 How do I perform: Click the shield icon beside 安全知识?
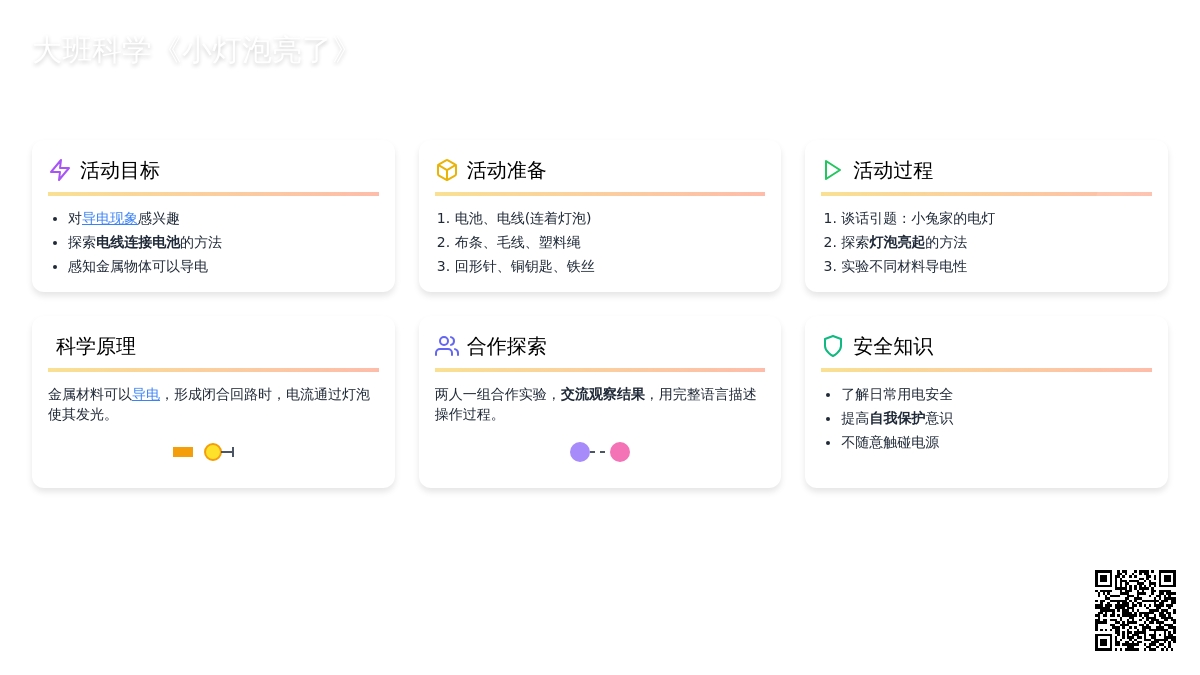point(833,346)
